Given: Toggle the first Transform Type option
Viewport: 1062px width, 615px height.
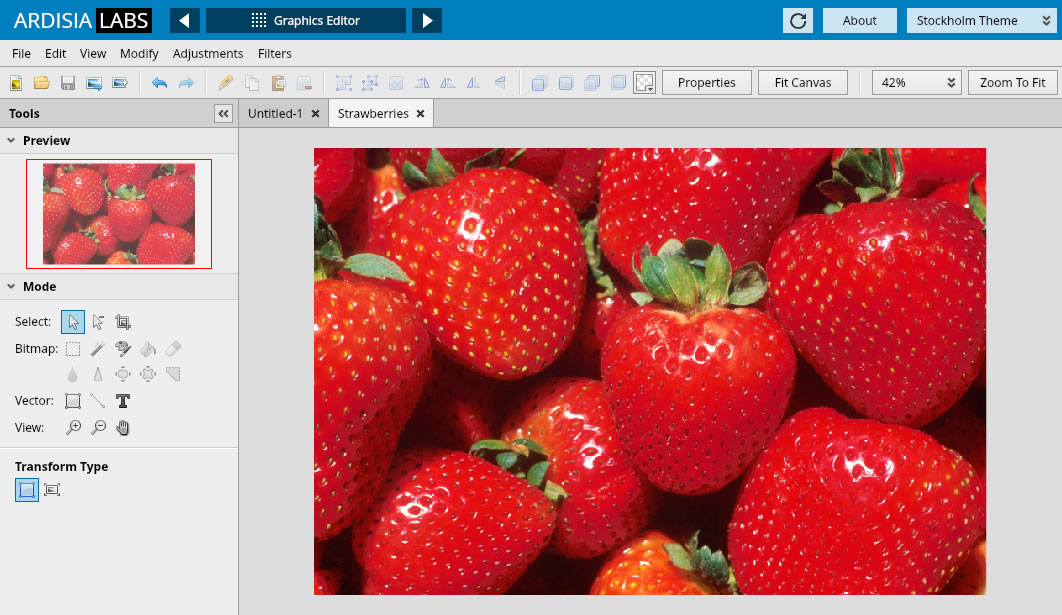Looking at the screenshot, I should click(27, 490).
